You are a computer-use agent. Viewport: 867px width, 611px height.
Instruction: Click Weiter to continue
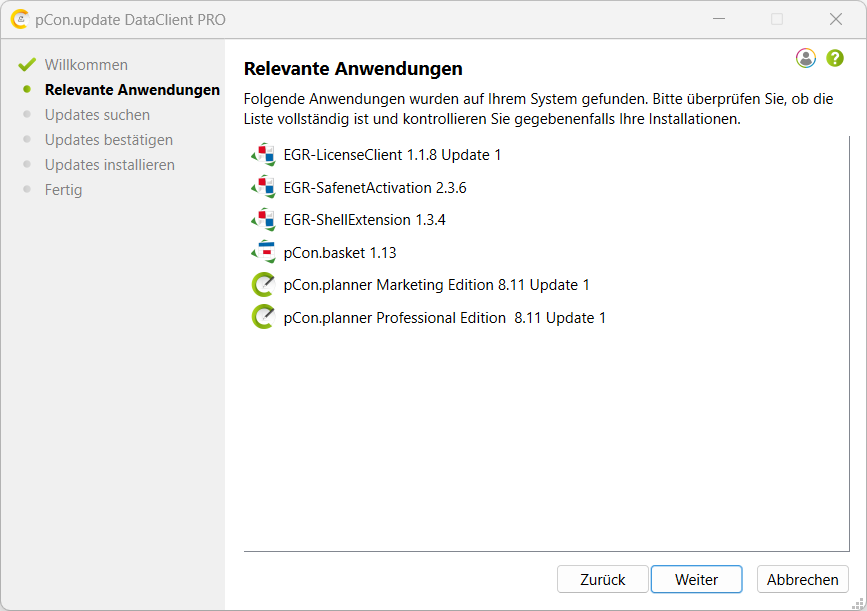697,579
